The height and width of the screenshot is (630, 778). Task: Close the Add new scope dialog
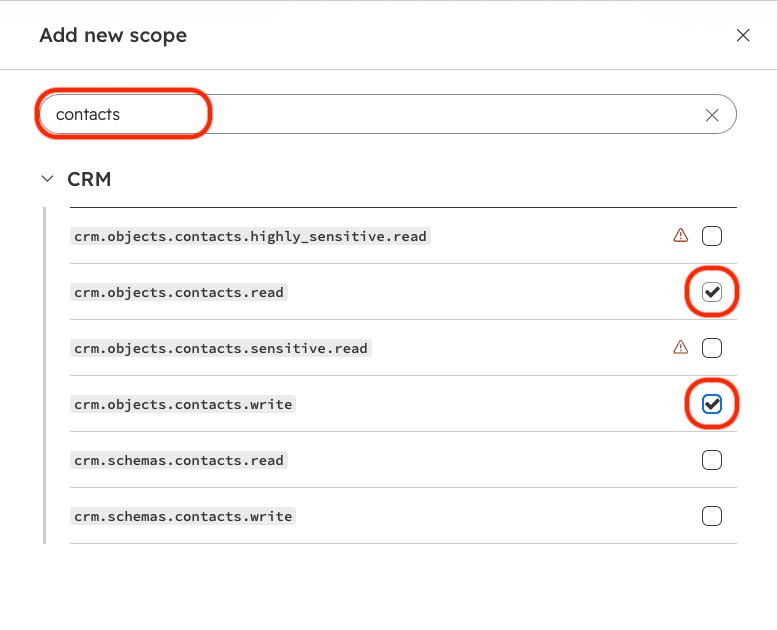[743, 35]
